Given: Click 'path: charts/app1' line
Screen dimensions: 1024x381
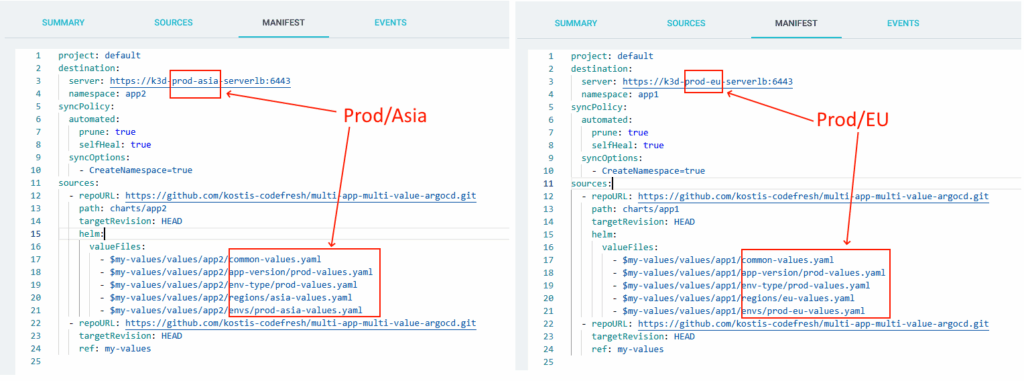Looking at the screenshot, I should tap(635, 209).
